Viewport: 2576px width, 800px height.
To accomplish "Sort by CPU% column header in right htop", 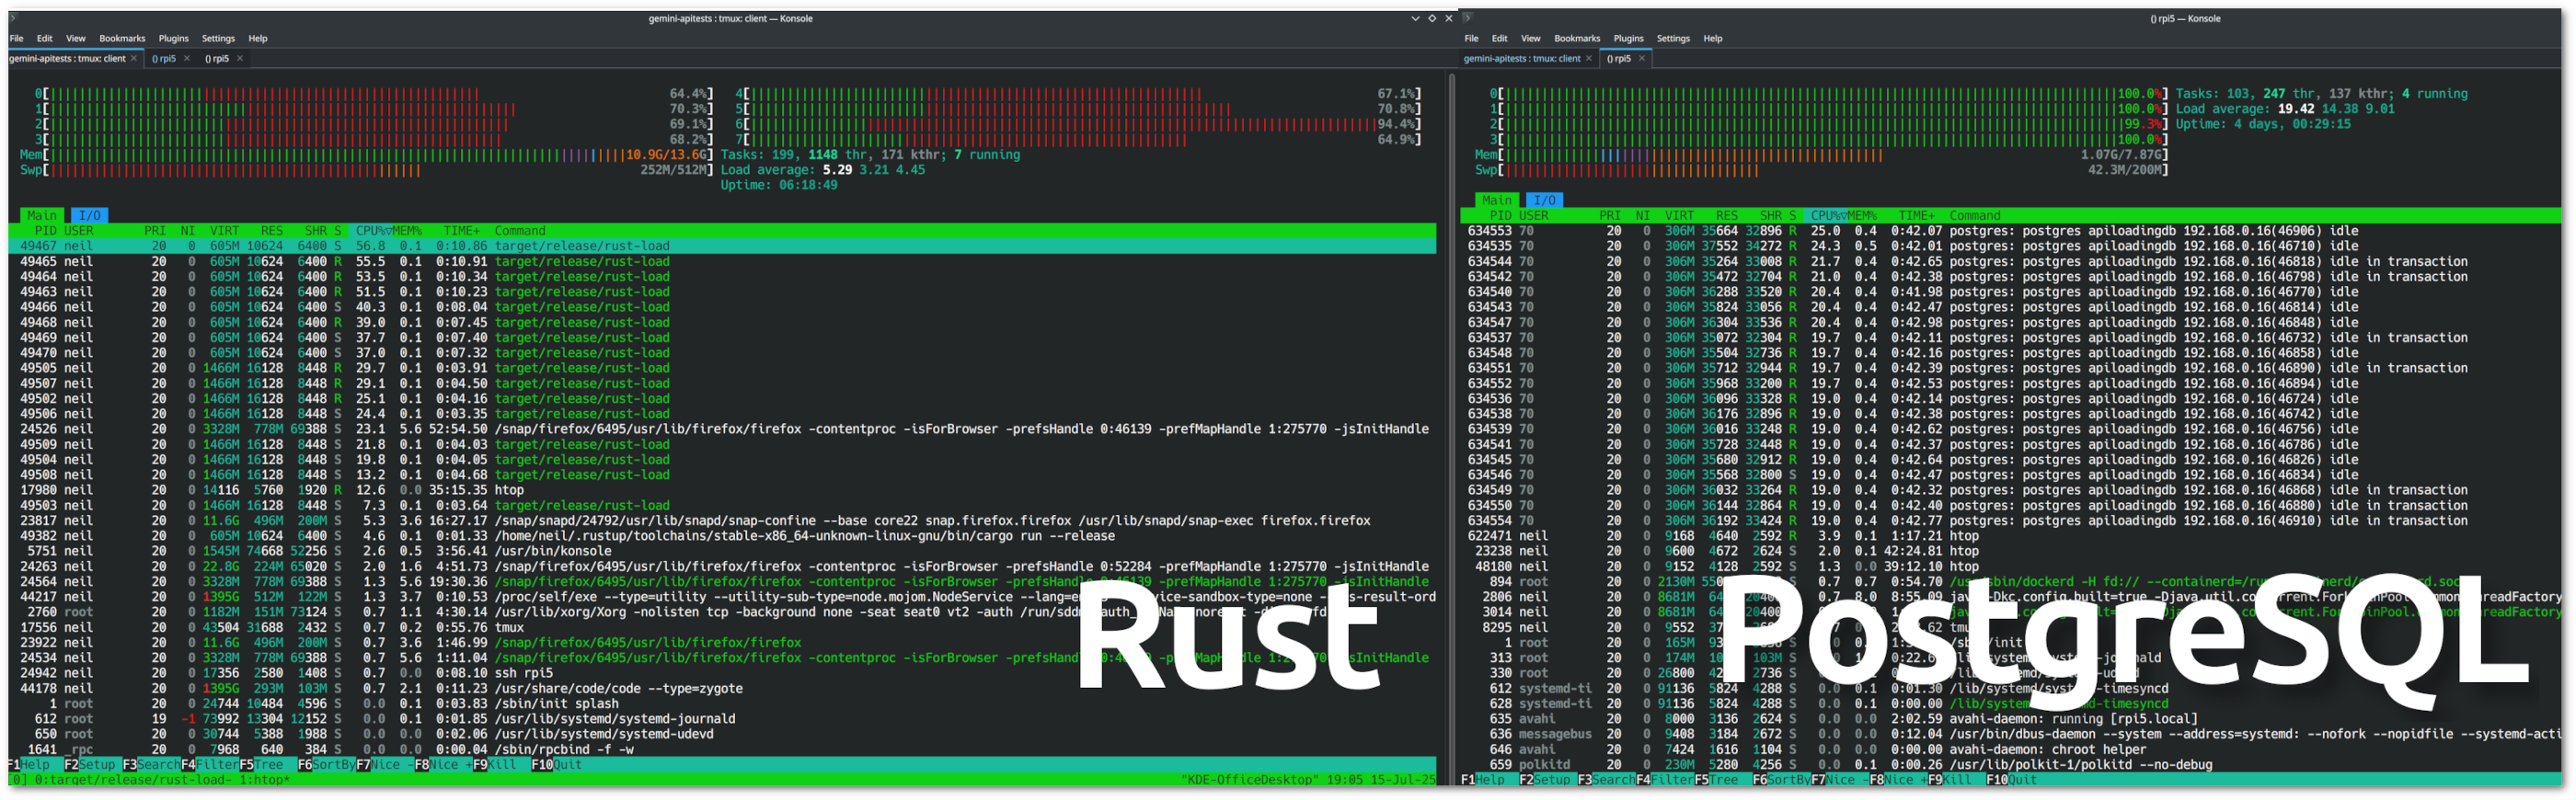I will point(1826,215).
